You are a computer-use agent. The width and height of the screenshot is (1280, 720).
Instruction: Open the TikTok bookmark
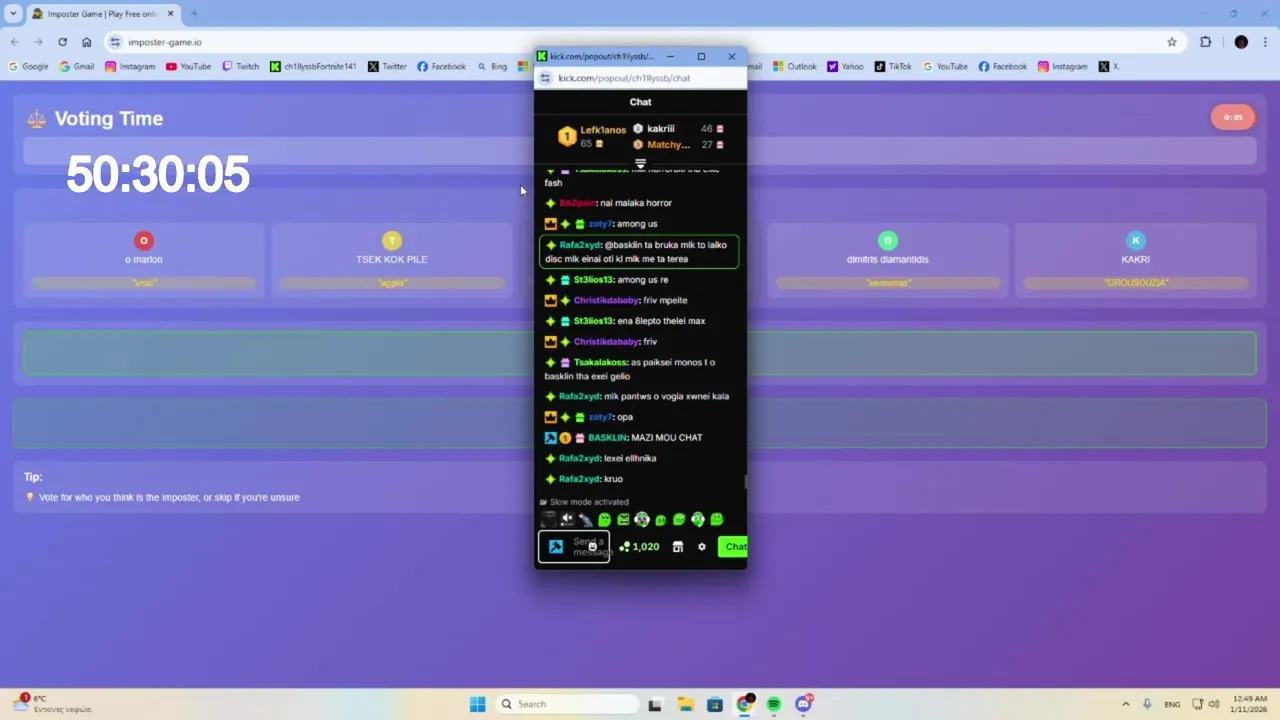tap(893, 67)
